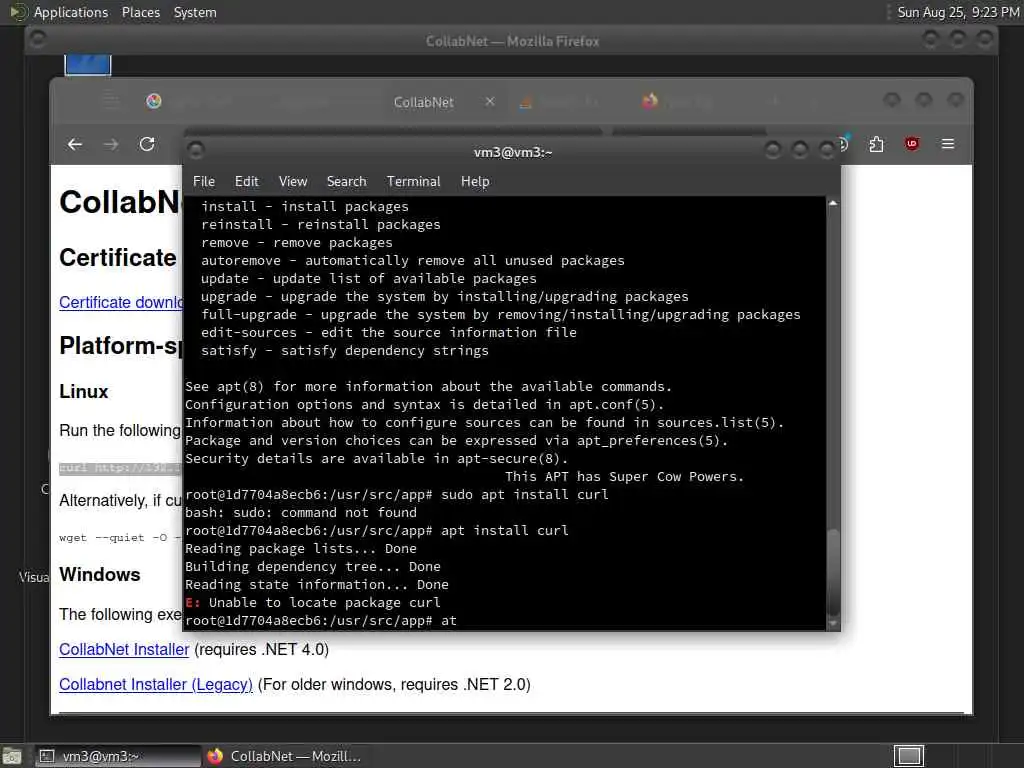Select the tab with the Firefox logo favicon

click(650, 101)
